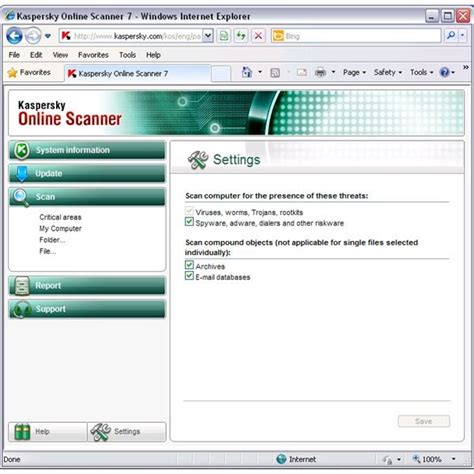
Task: Click the Bing search box
Action: [356, 36]
